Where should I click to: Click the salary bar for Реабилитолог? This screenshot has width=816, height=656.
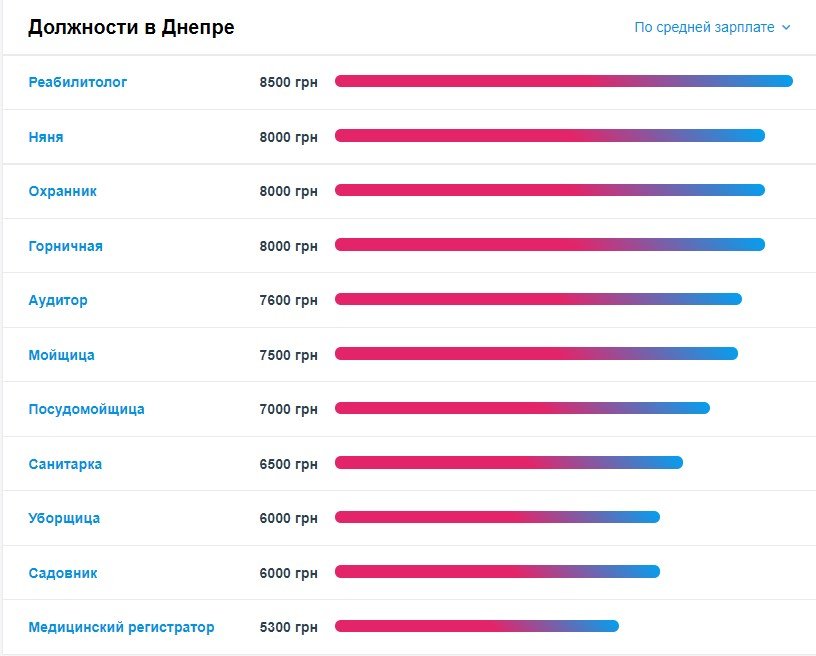[x=565, y=81]
